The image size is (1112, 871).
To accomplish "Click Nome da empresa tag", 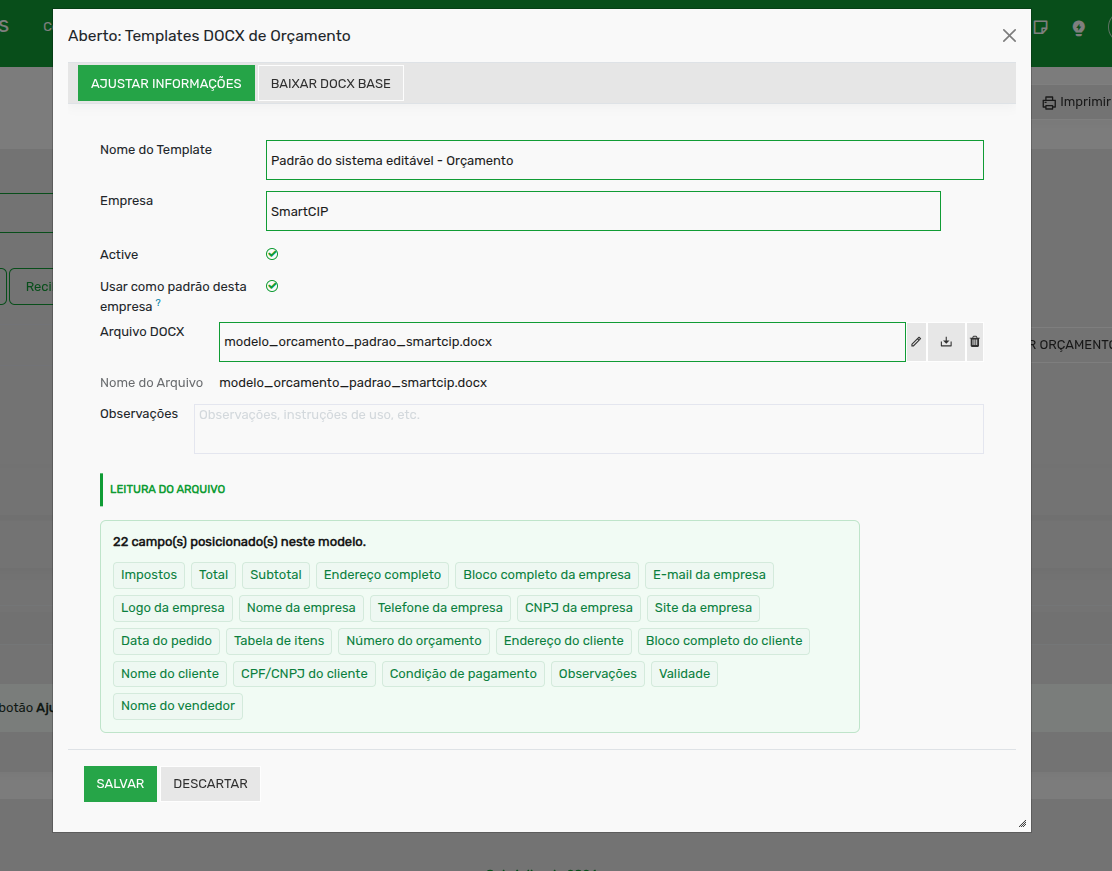I will 301,608.
